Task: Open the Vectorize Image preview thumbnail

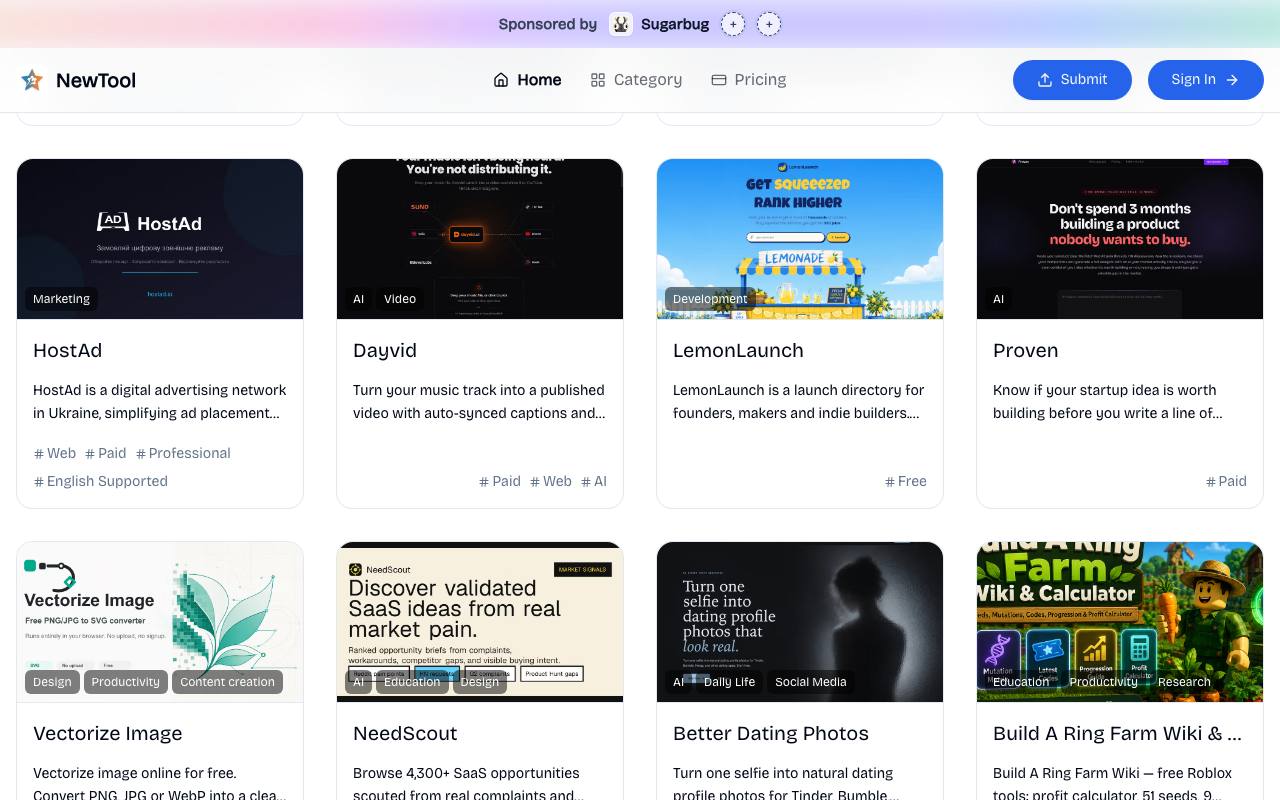Action: coord(160,622)
